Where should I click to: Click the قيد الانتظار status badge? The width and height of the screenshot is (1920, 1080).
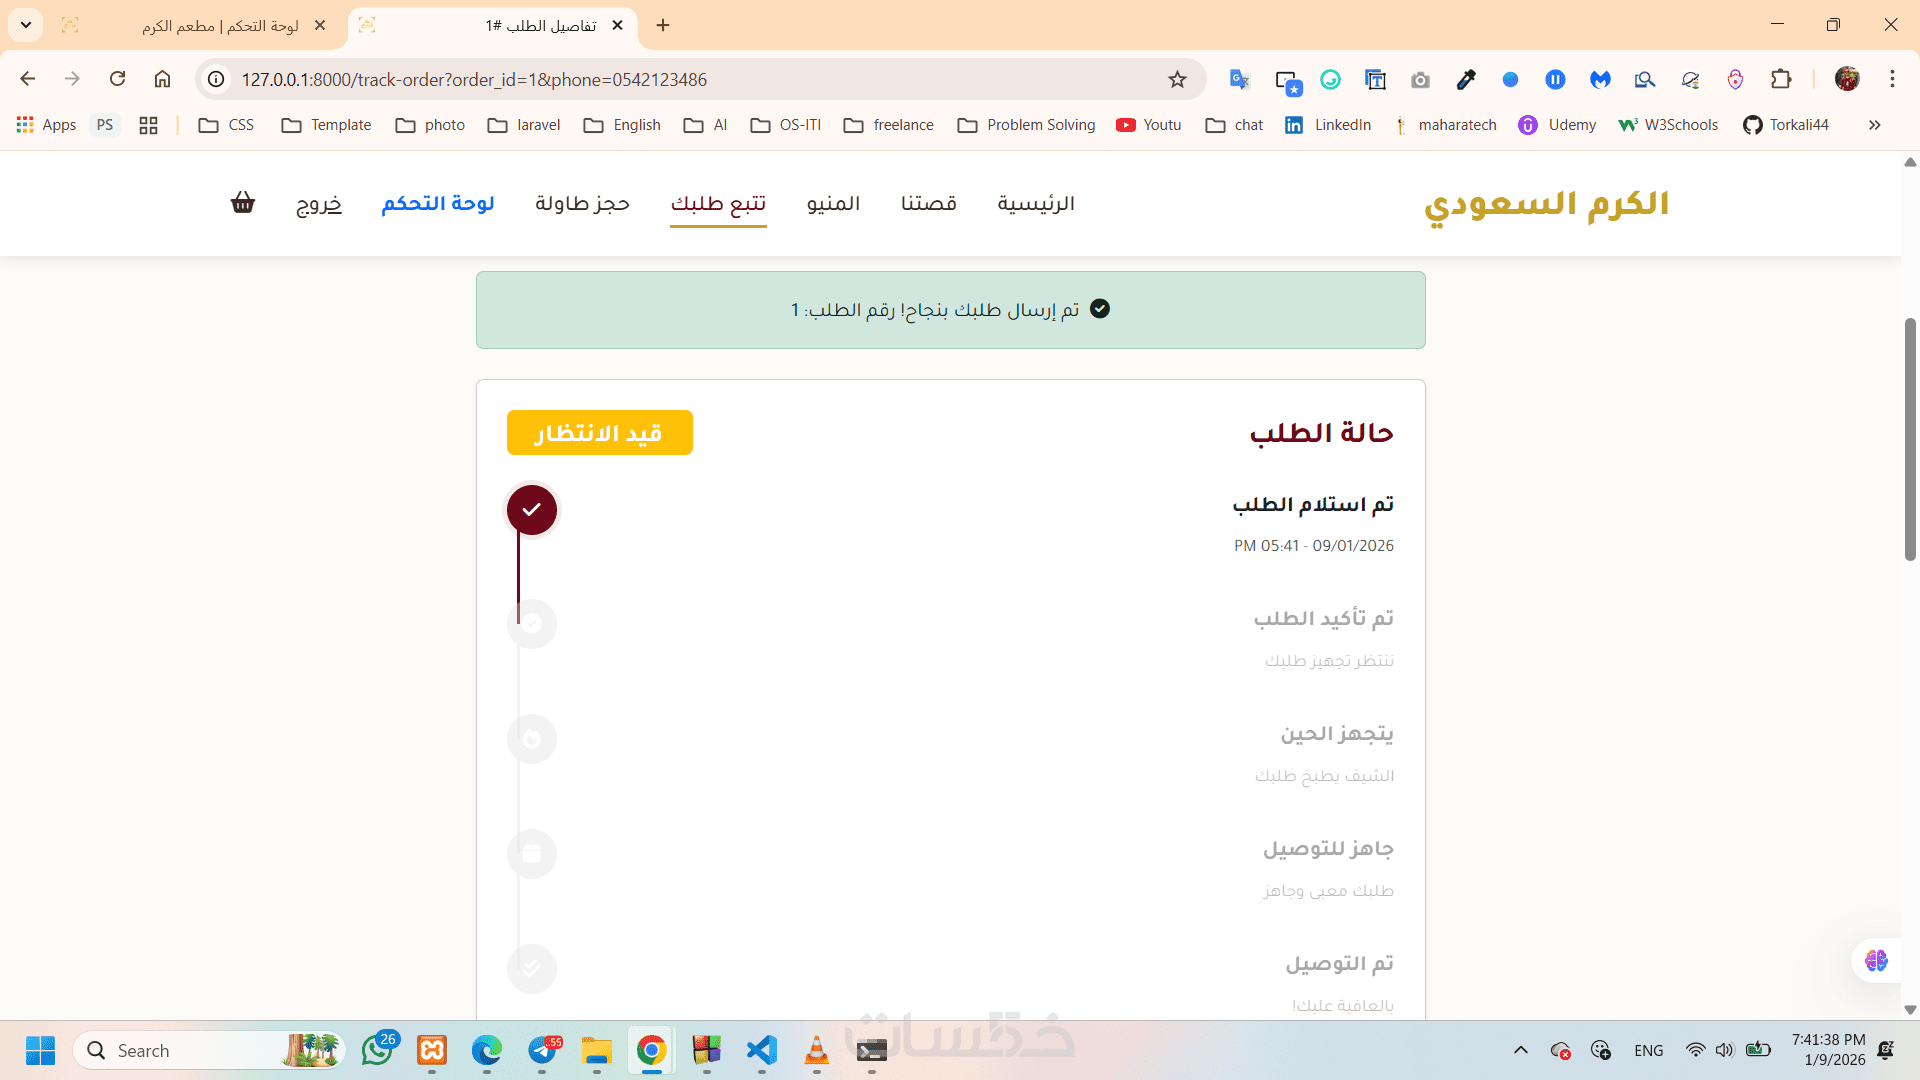click(599, 433)
